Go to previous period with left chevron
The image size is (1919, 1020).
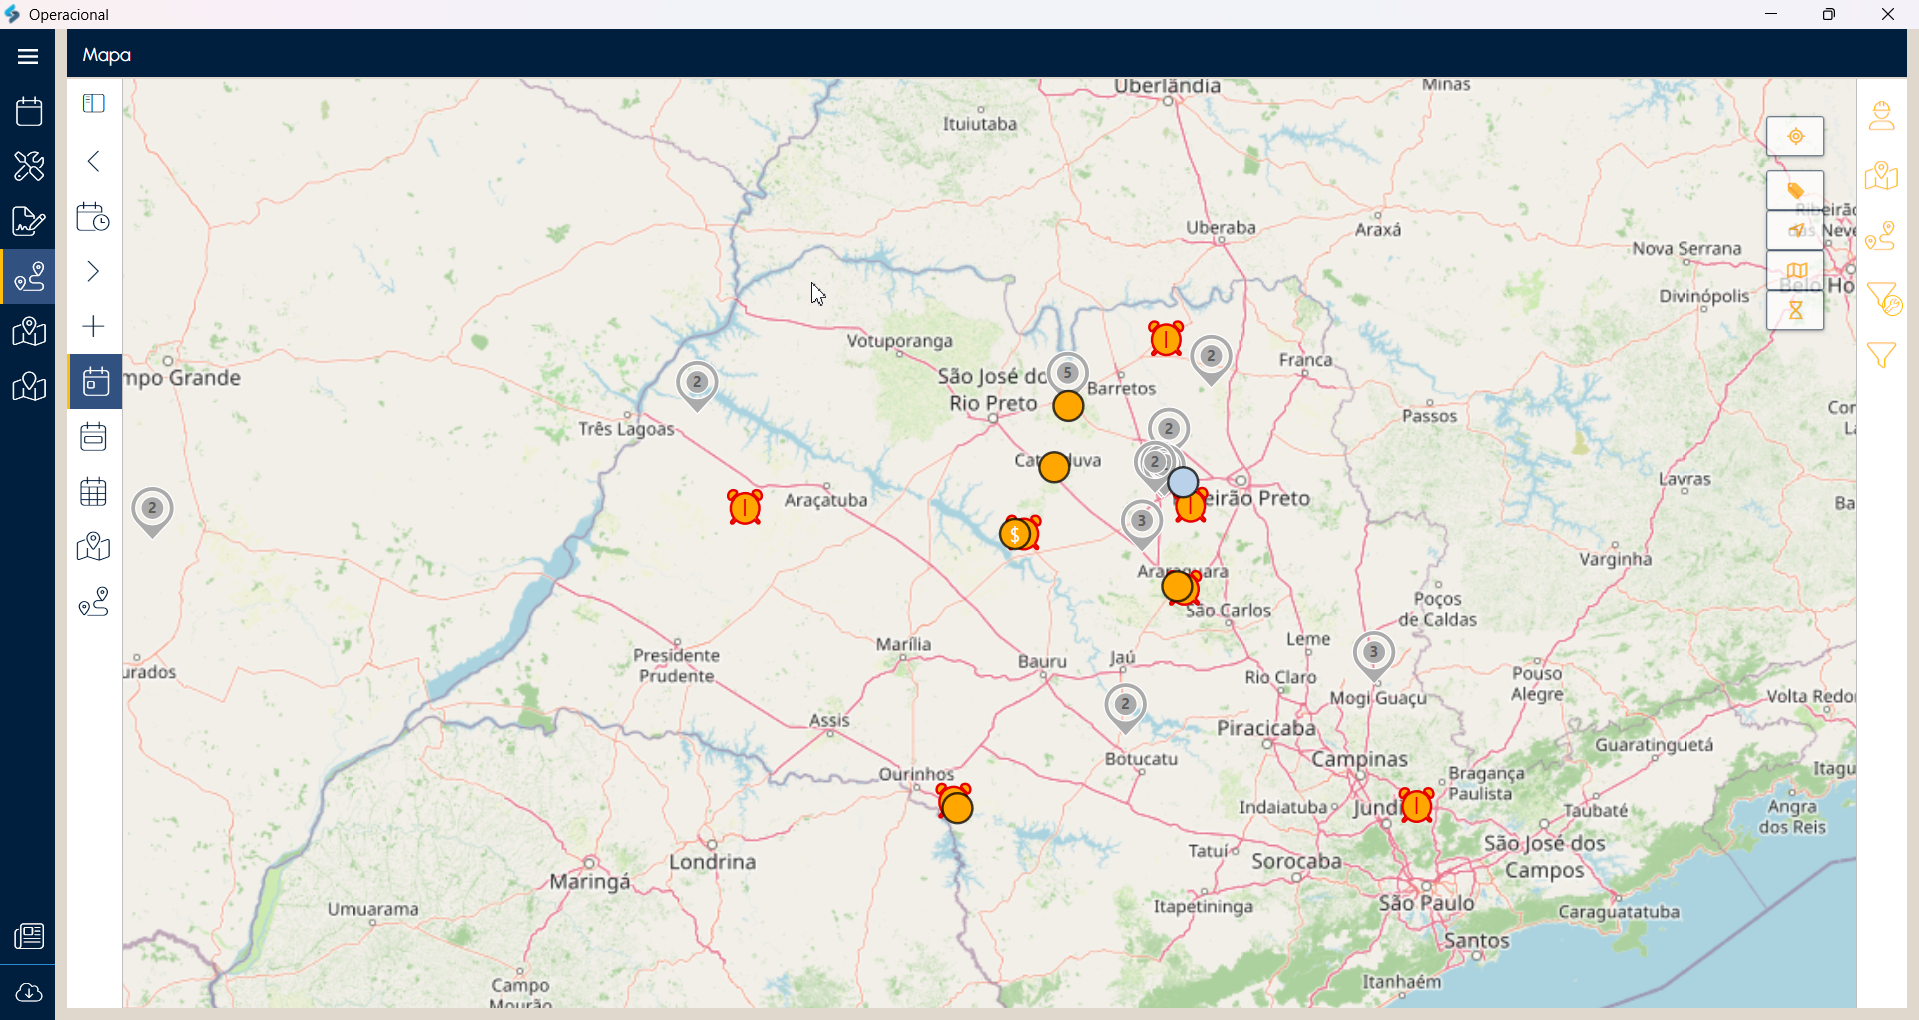[94, 161]
